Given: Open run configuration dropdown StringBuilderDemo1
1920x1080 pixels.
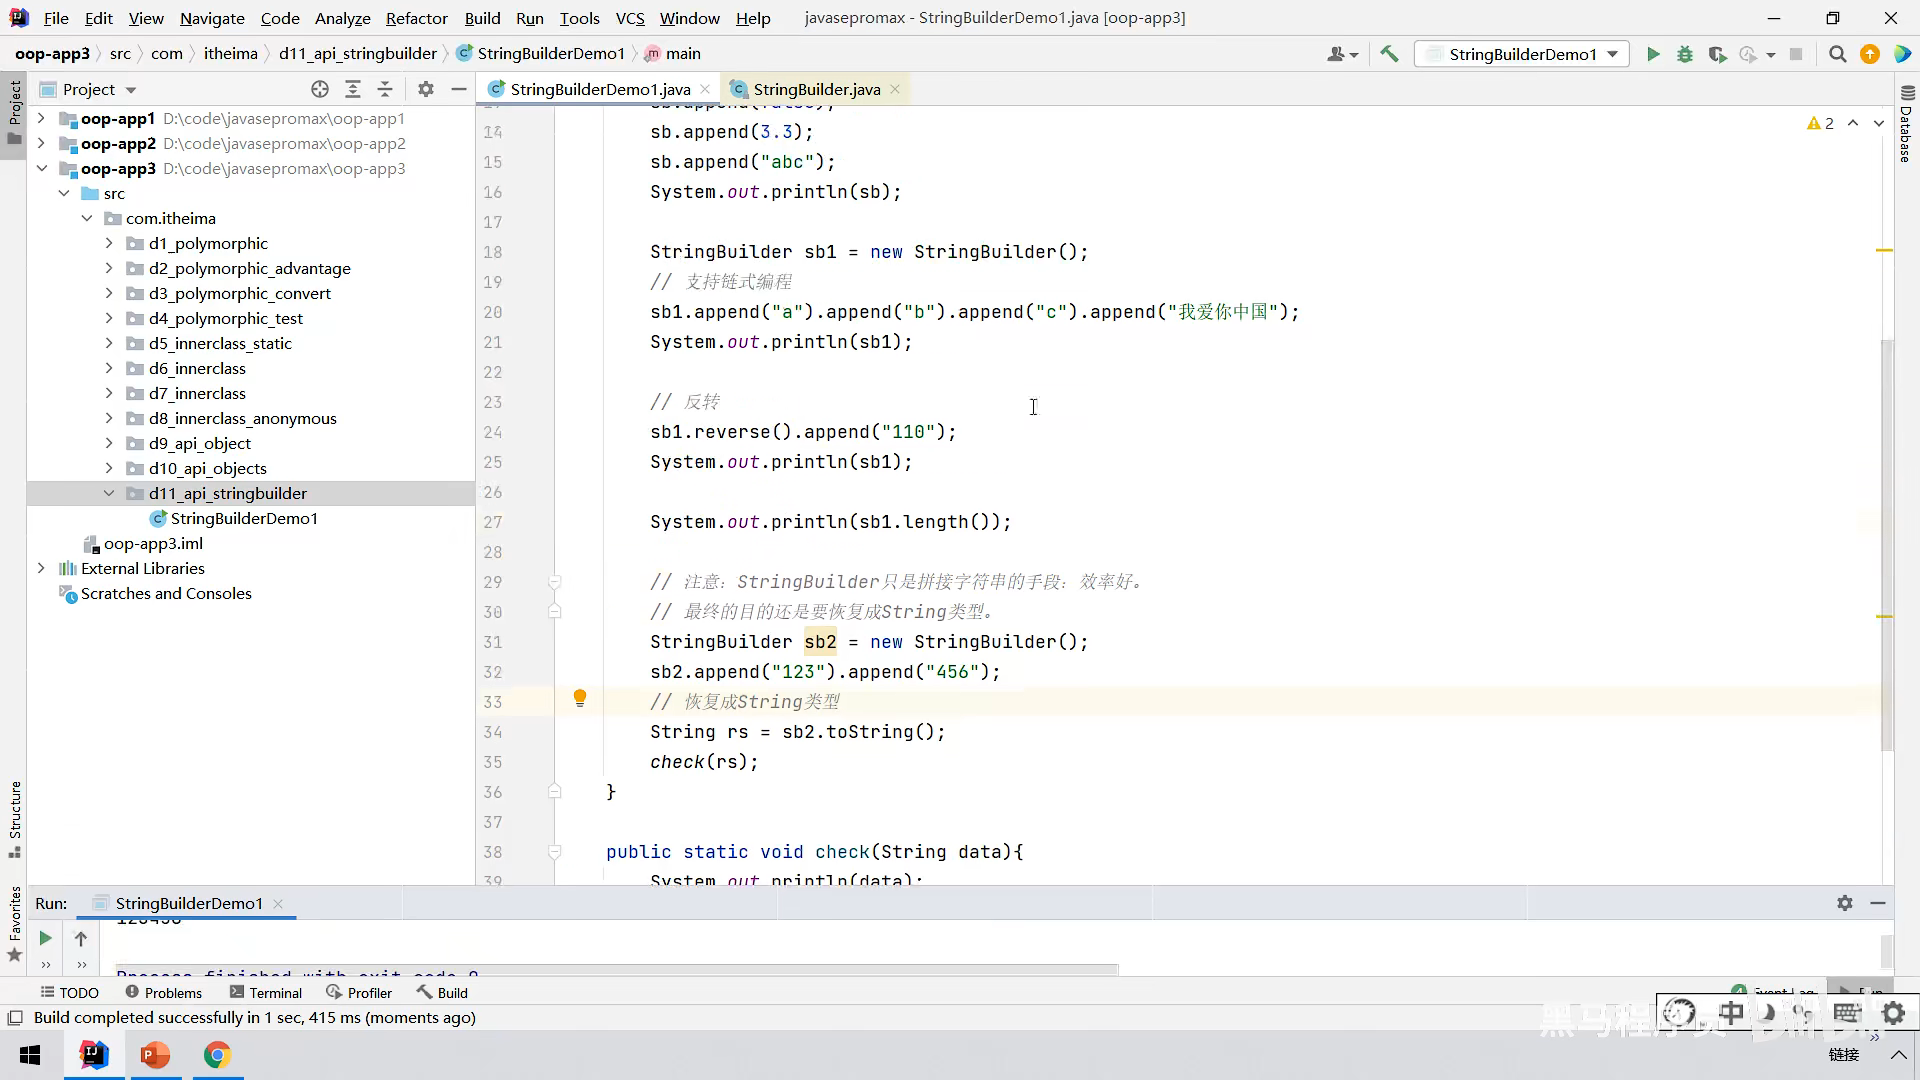Looking at the screenshot, I should pyautogui.click(x=1522, y=54).
